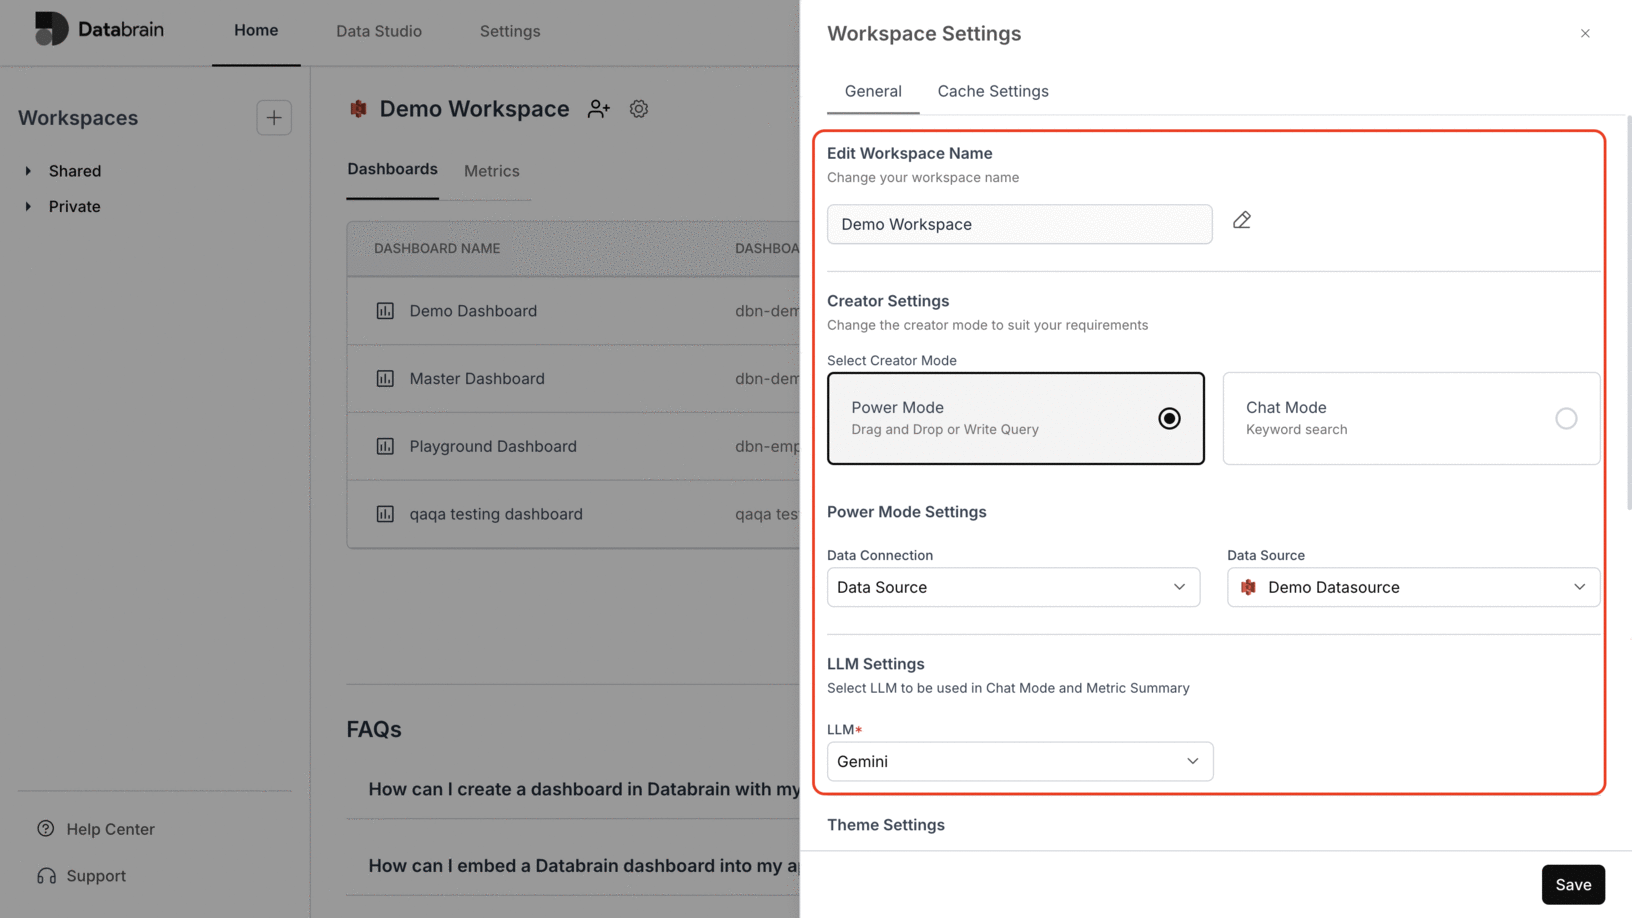This screenshot has height=918, width=1632.
Task: Open the invite members icon beside Demo Workspace
Action: [598, 109]
